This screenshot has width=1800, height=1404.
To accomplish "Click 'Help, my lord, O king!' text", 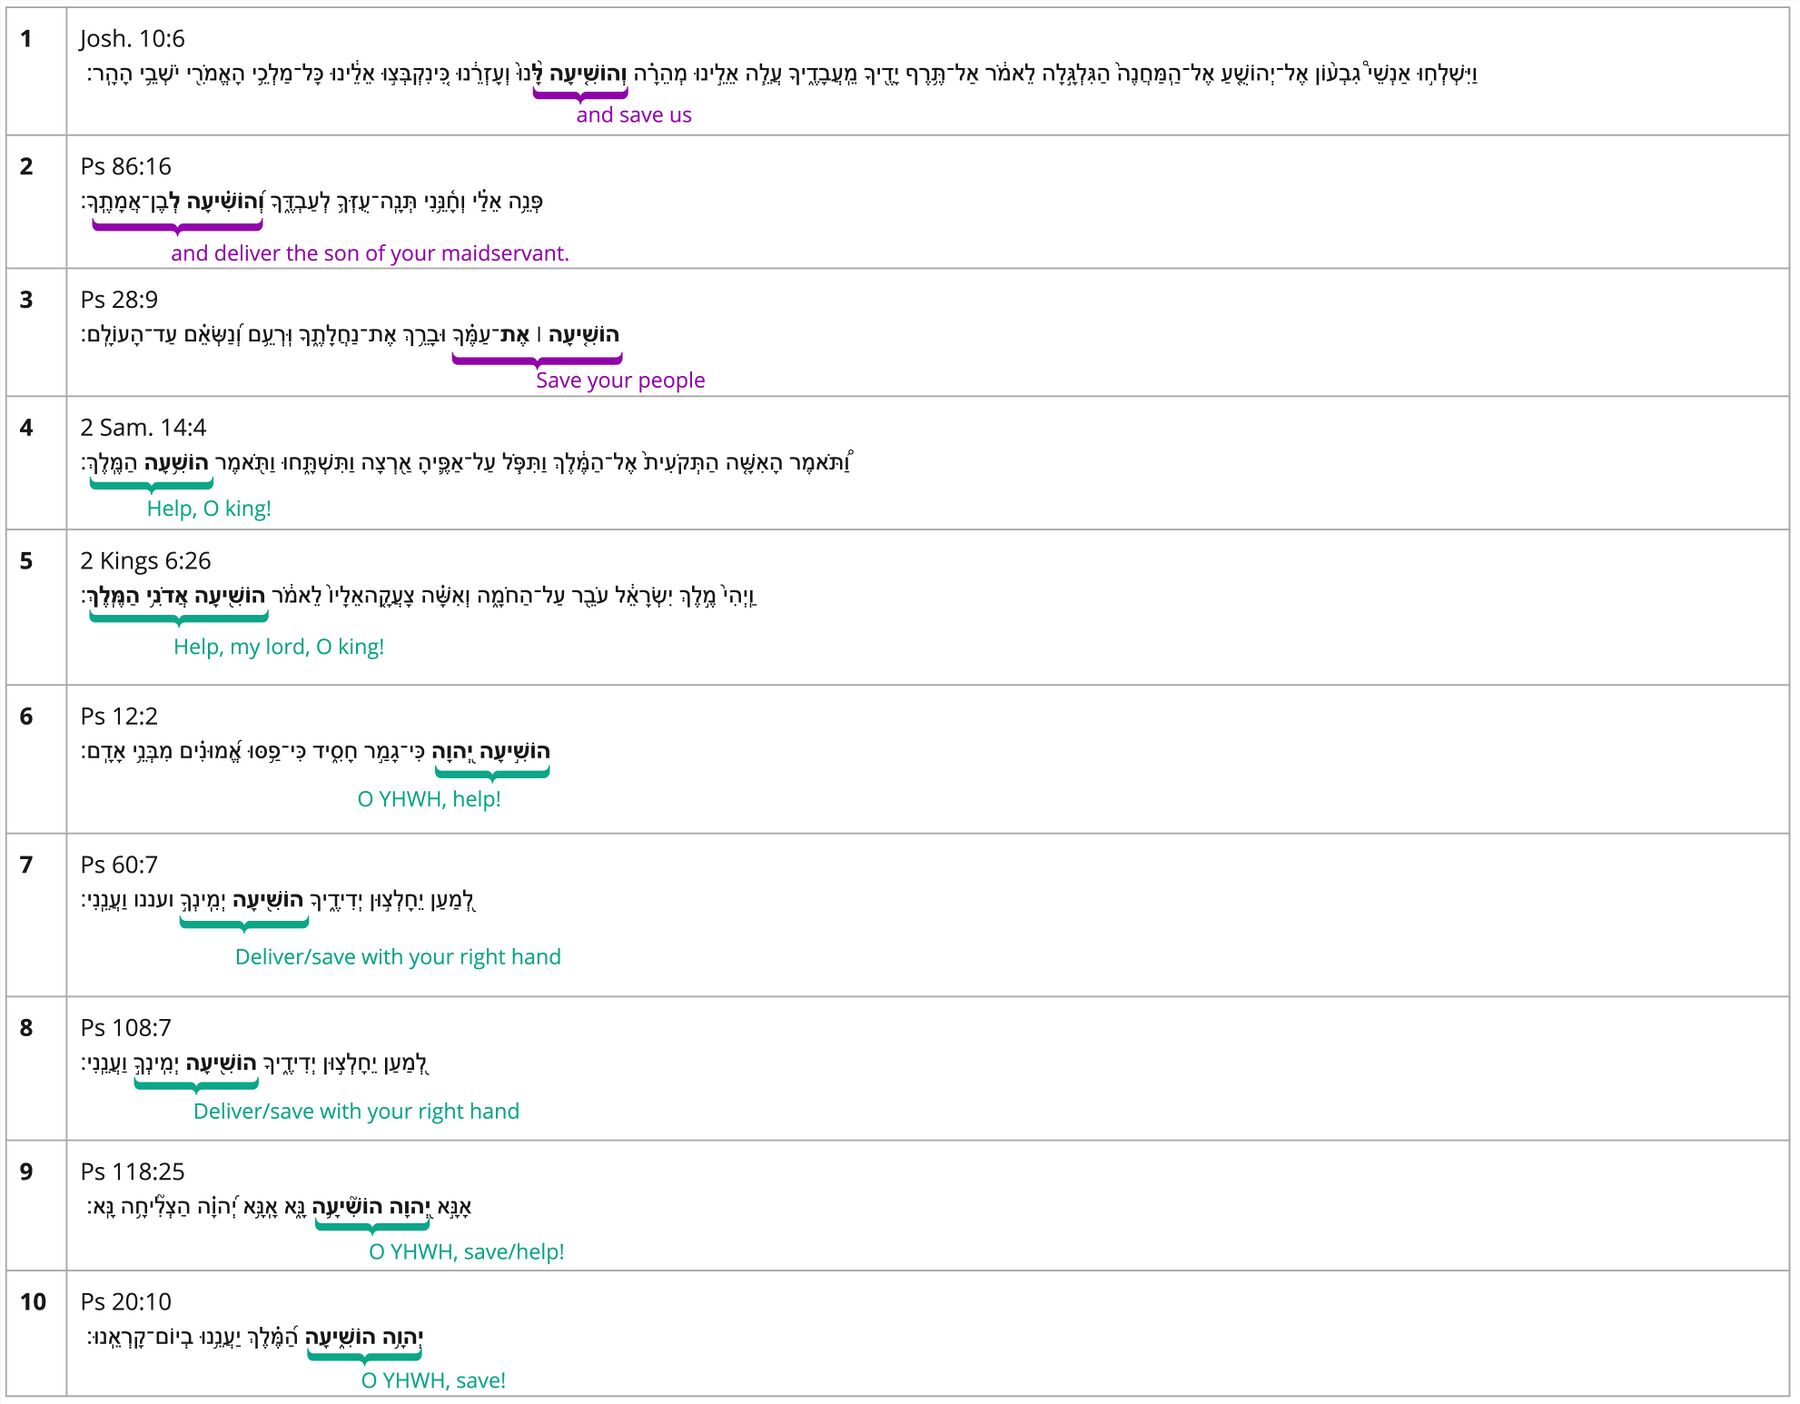I will 278,646.
